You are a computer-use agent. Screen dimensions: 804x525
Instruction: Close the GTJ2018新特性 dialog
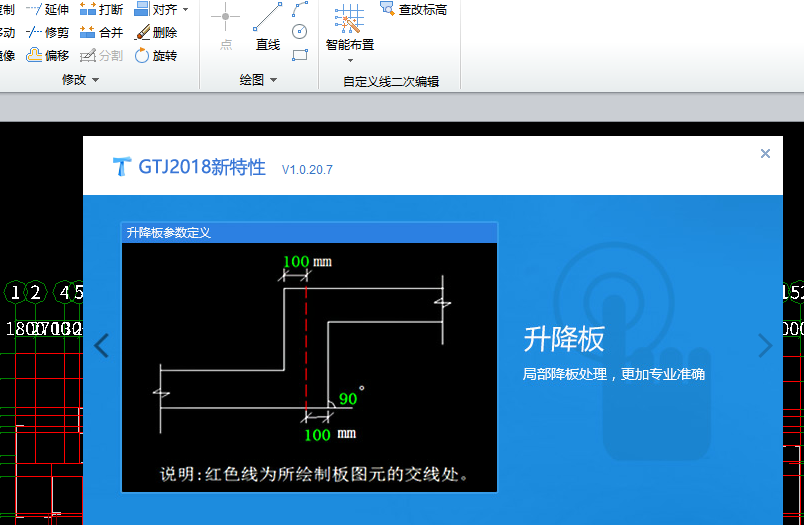pyautogui.click(x=765, y=153)
